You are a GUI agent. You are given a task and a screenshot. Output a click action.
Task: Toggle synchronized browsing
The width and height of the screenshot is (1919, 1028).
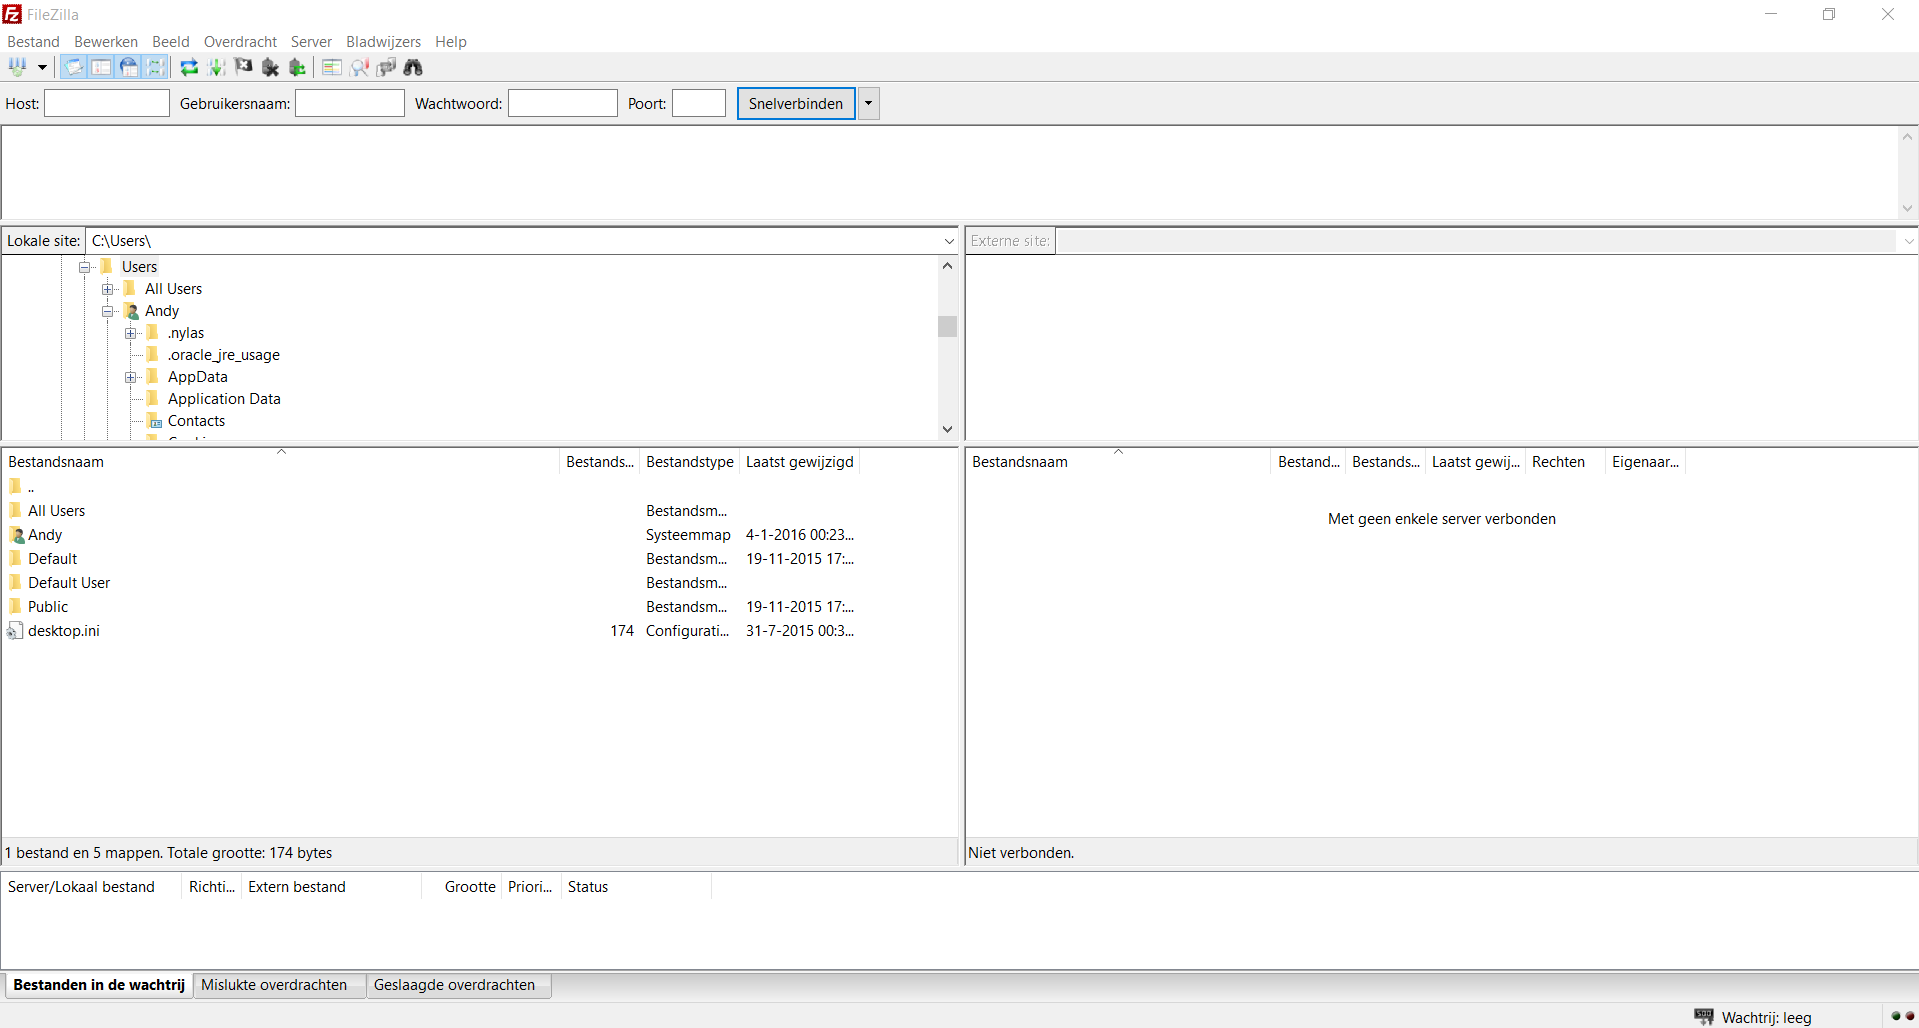click(386, 67)
